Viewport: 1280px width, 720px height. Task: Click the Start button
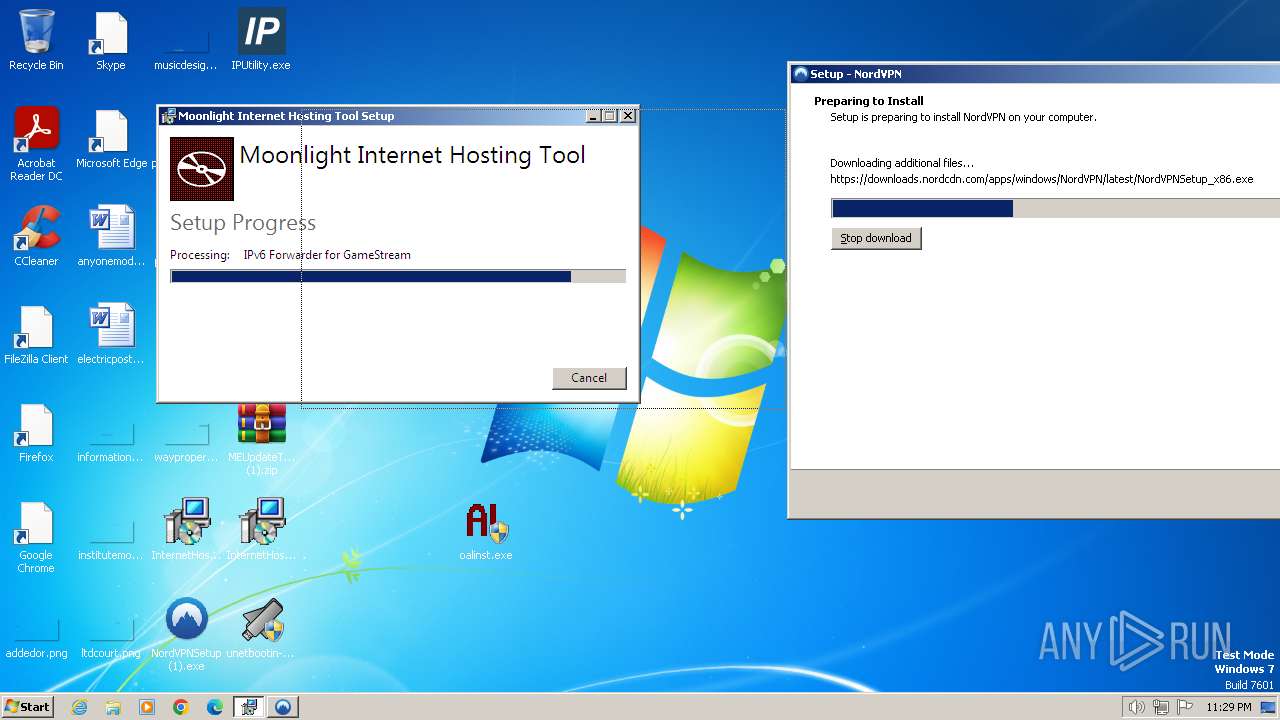pyautogui.click(x=28, y=707)
